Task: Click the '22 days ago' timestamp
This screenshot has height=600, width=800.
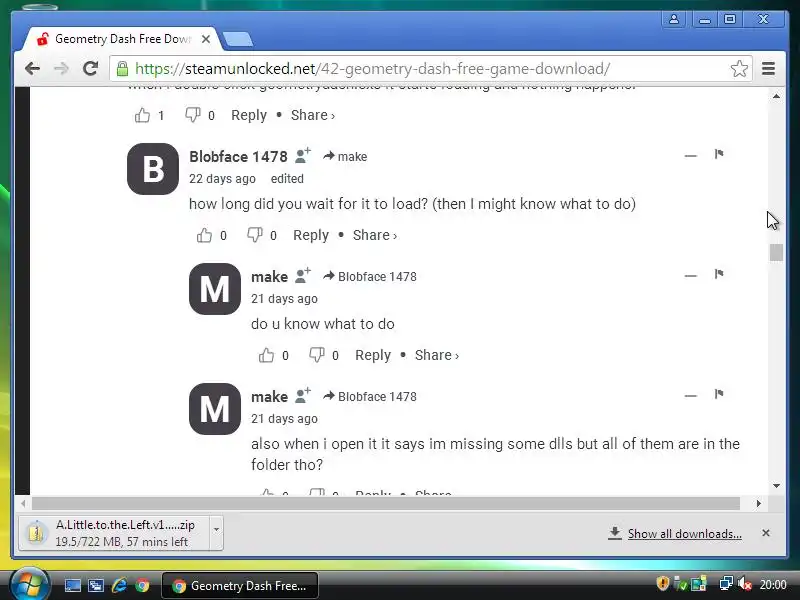Action: tap(222, 179)
